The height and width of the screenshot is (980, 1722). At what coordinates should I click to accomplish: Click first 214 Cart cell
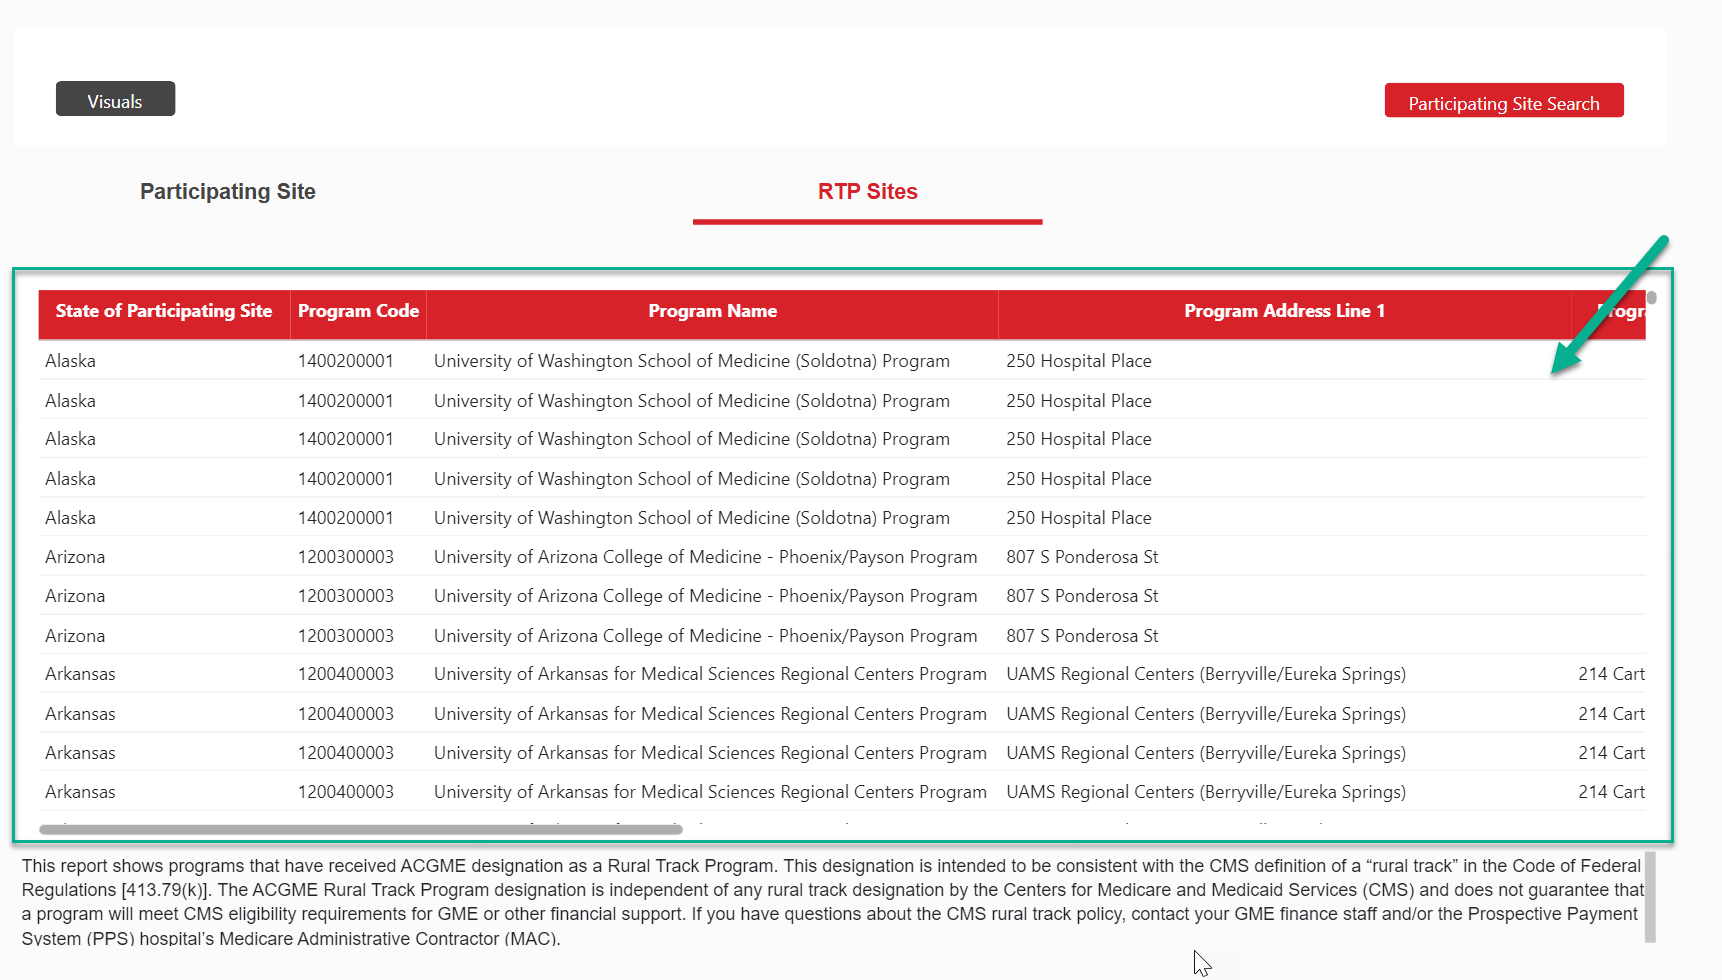click(x=1611, y=674)
